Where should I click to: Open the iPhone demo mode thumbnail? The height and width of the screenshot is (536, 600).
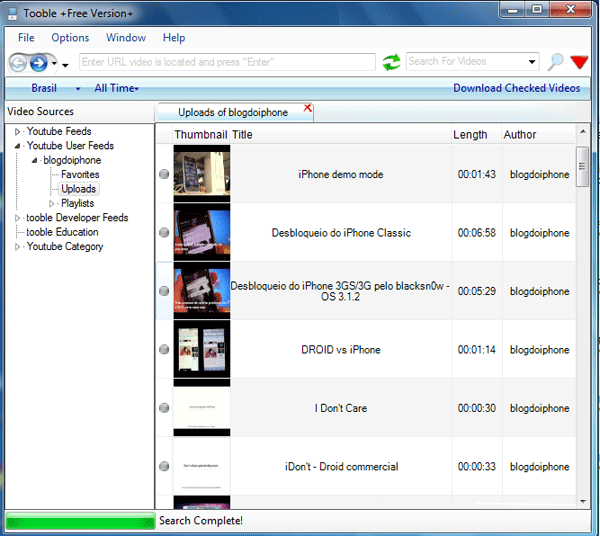pyautogui.click(x=202, y=174)
